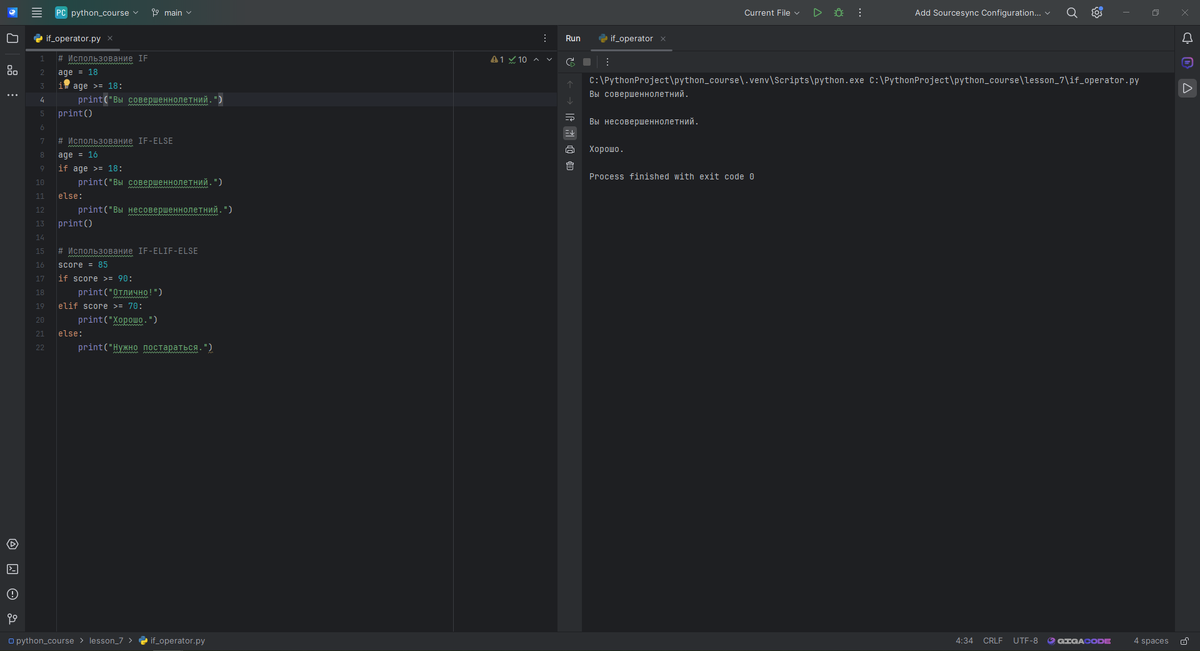Click the GIGACODE status bar widget

click(x=1079, y=641)
